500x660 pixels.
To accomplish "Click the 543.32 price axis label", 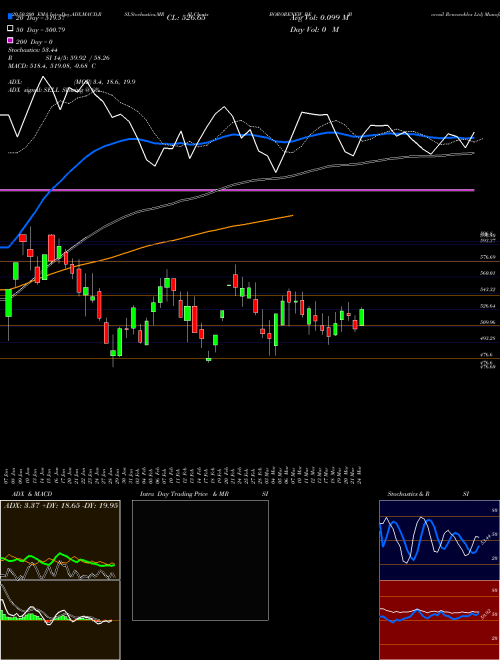I will (x=490, y=290).
